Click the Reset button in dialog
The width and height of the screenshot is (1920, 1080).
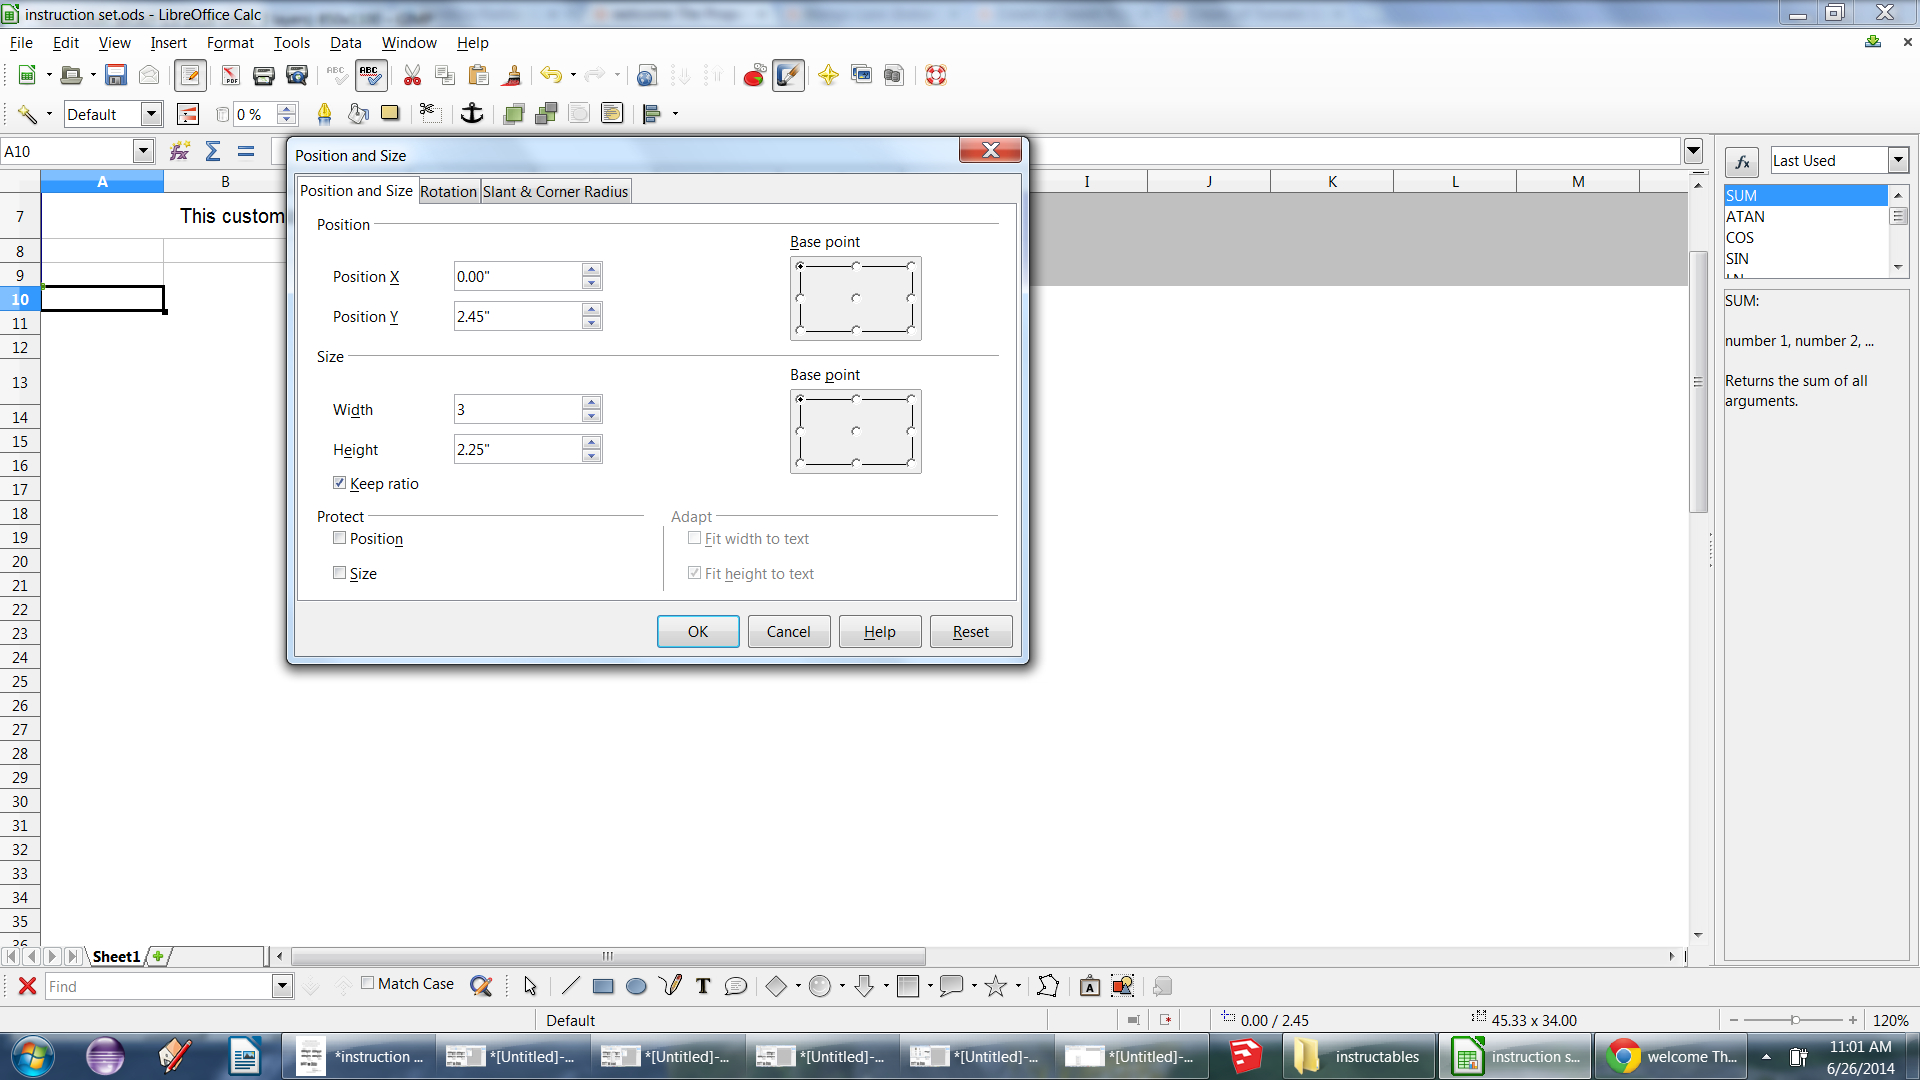[x=971, y=632]
